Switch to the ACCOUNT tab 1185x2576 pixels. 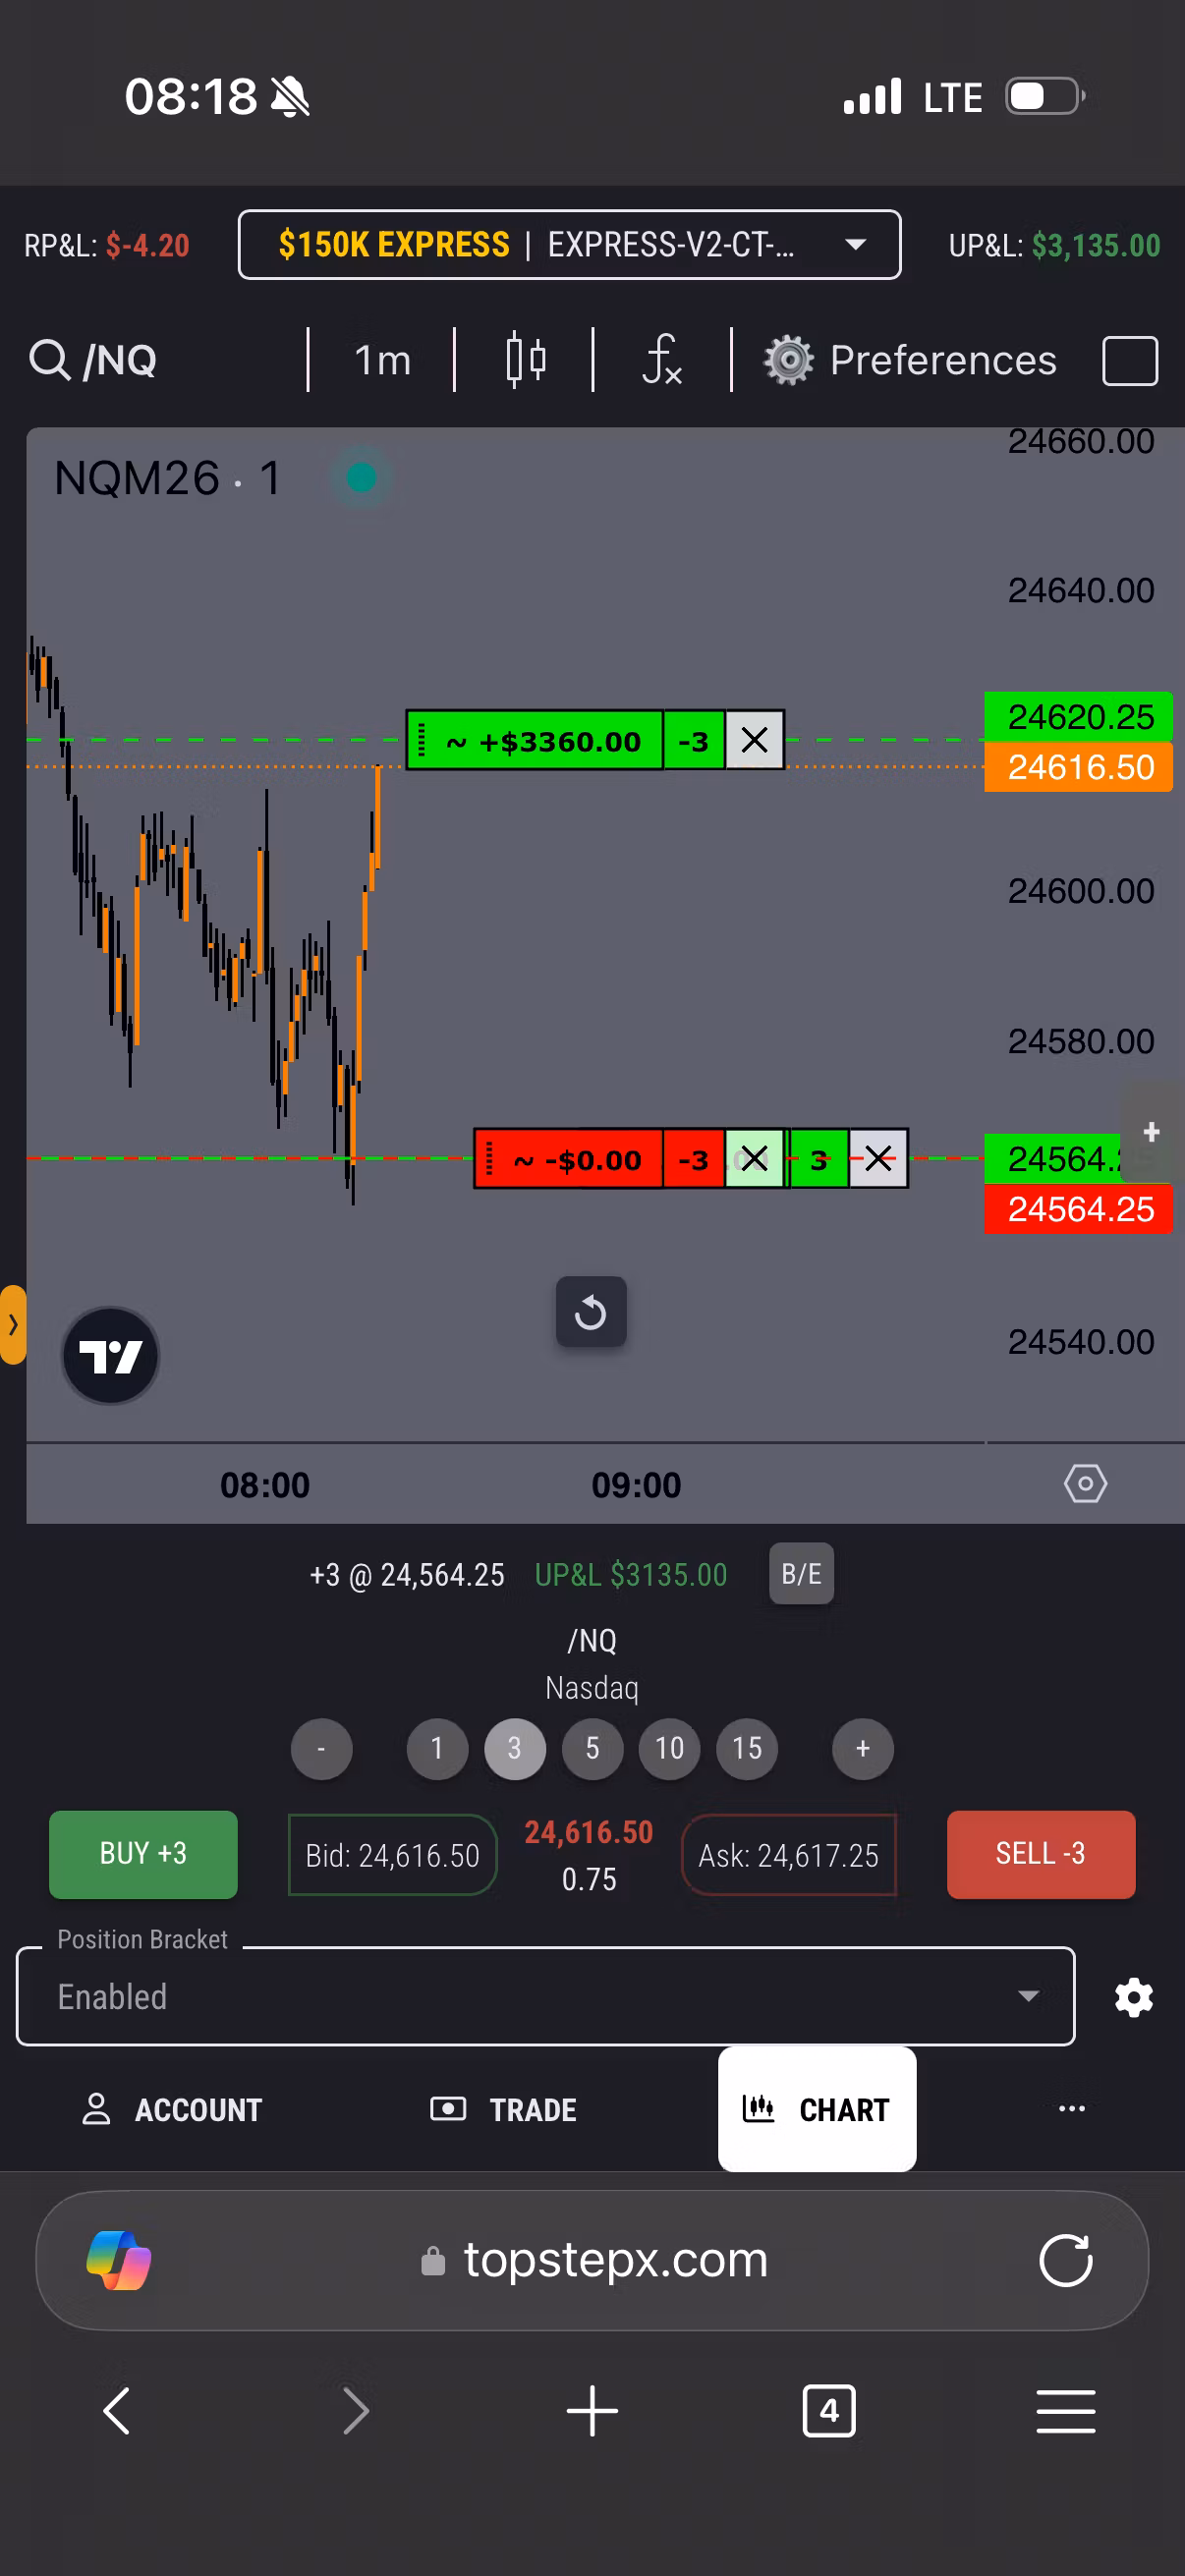[x=172, y=2110]
